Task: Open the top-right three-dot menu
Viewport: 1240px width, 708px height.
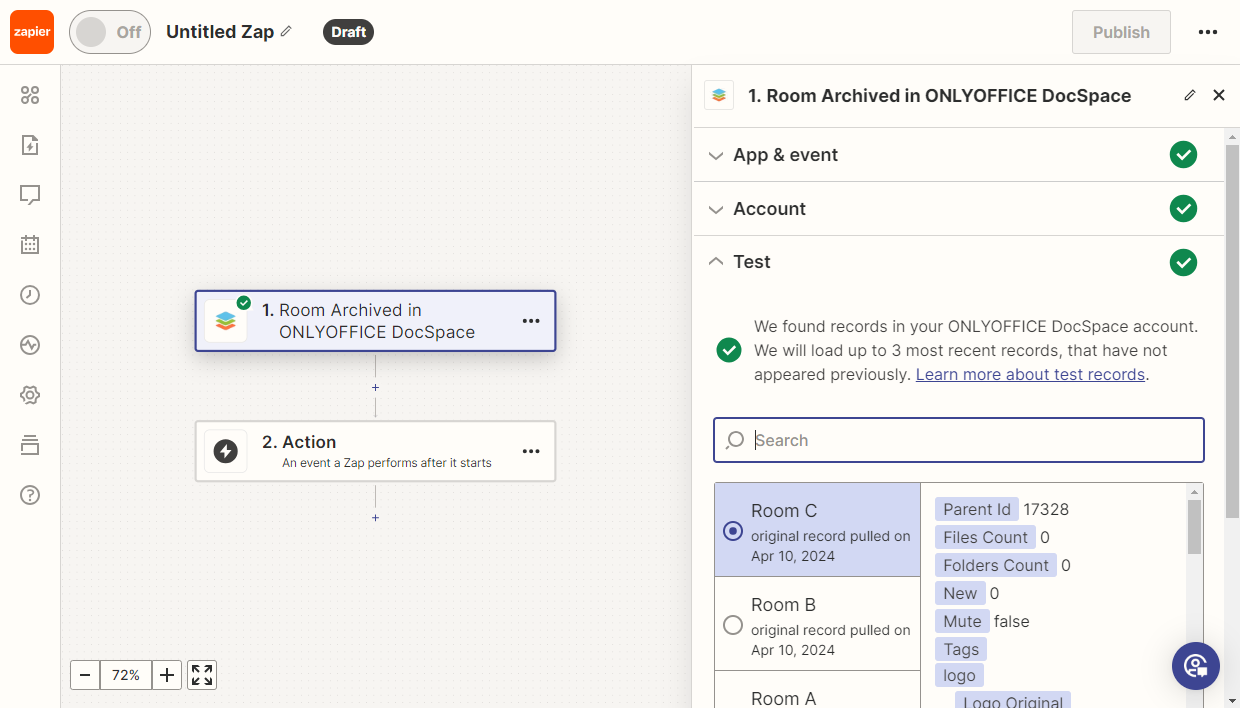Action: pyautogui.click(x=1208, y=32)
